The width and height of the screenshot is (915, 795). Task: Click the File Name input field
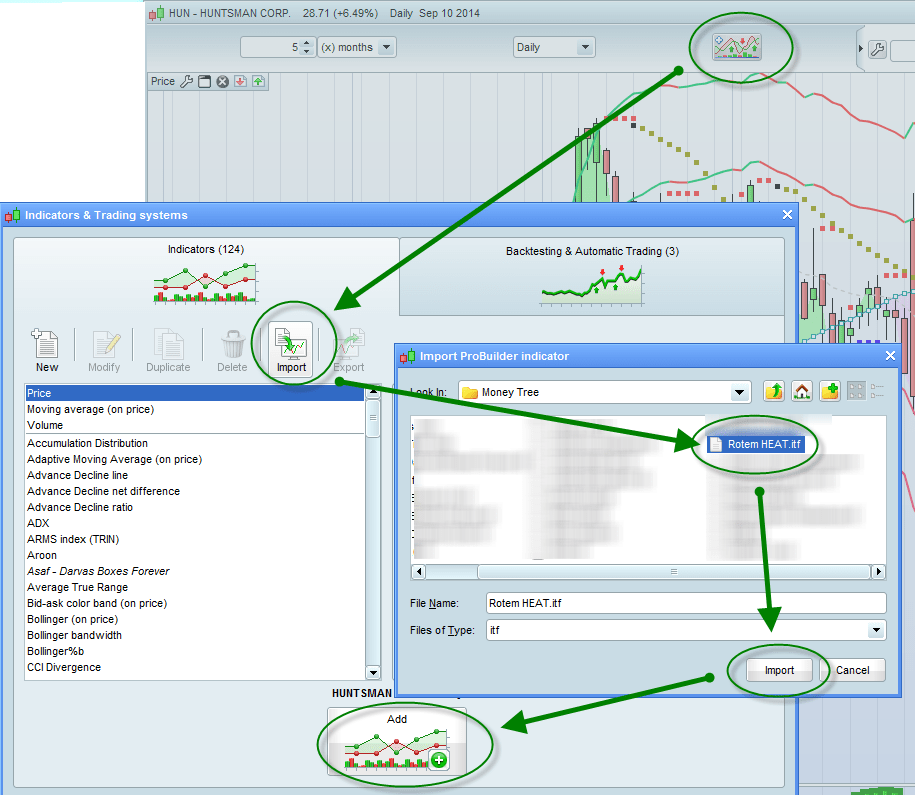tap(686, 603)
